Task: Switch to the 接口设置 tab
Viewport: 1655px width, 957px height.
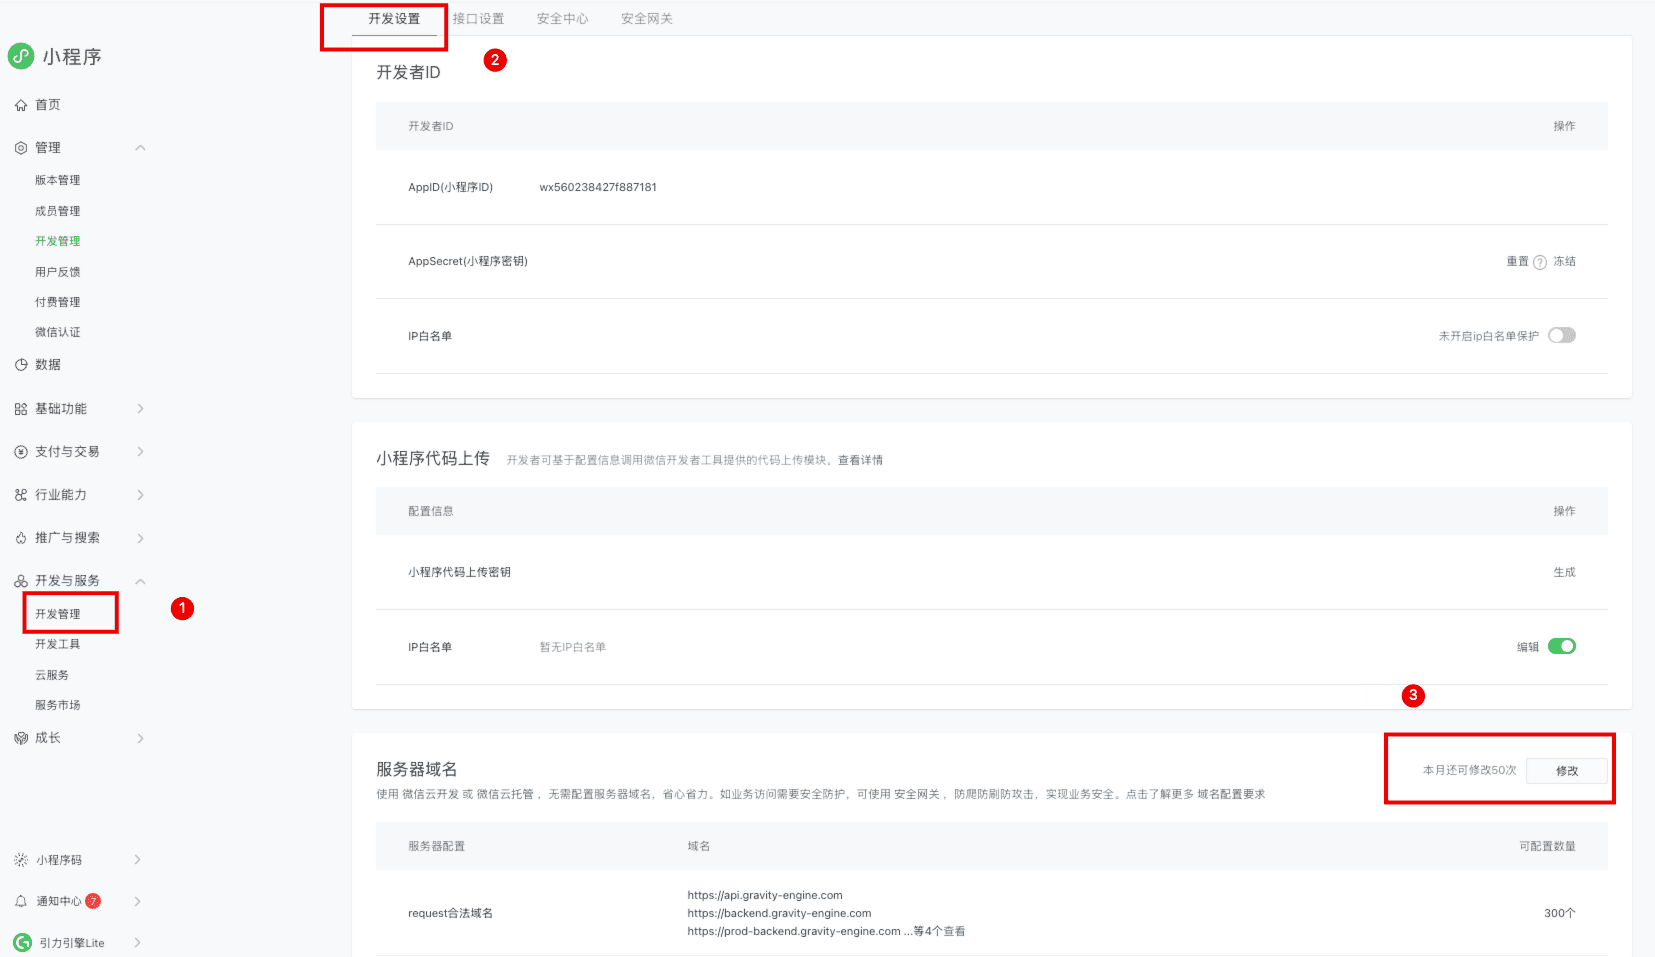Action: click(478, 19)
